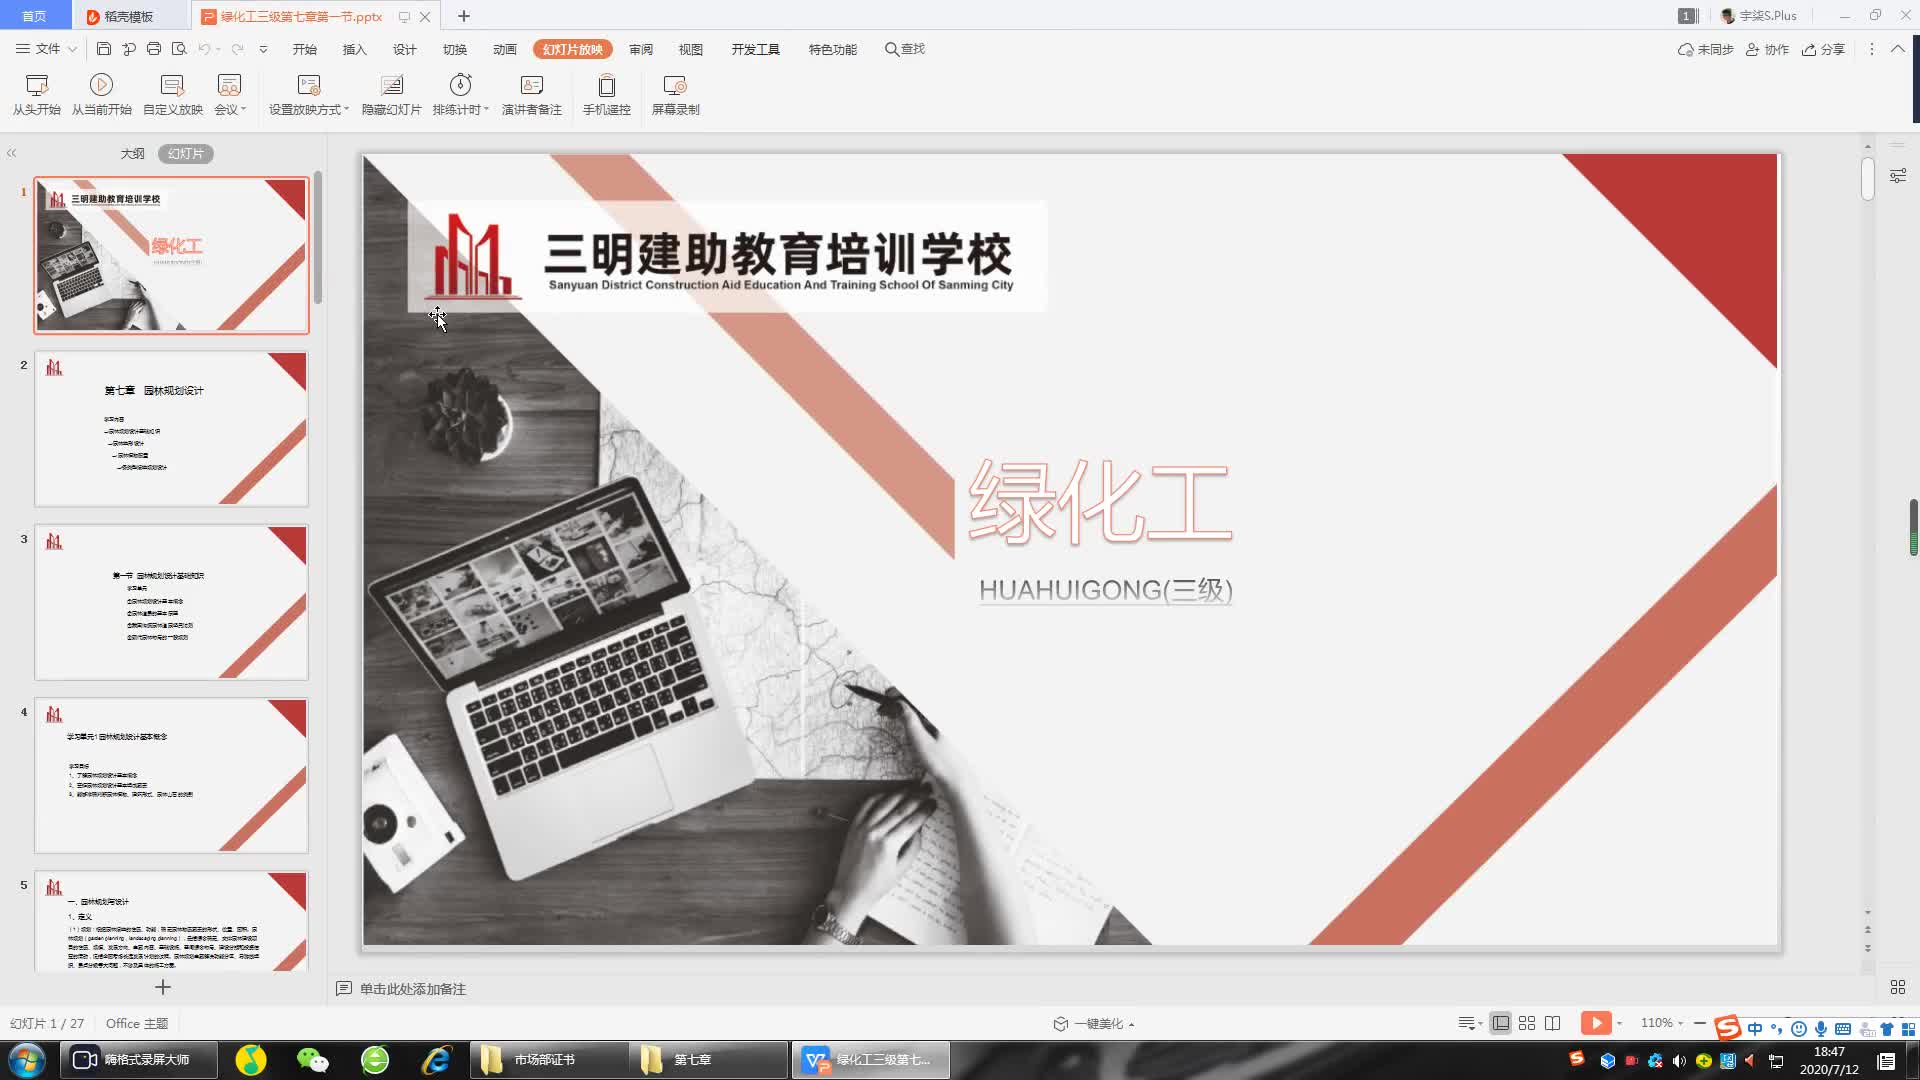The image size is (1920, 1080).
Task: Start 屏幕录制 screen recording
Action: coord(675,86)
